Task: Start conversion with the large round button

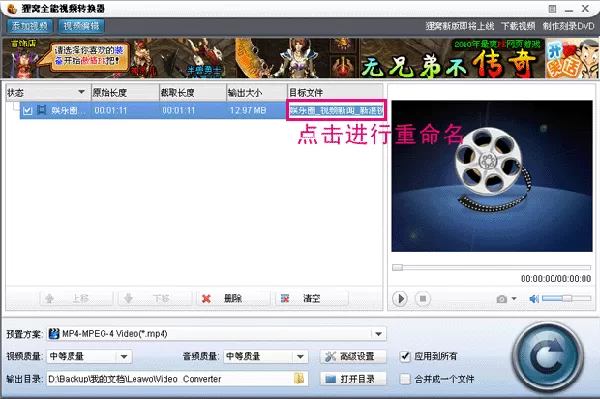Action: (548, 357)
